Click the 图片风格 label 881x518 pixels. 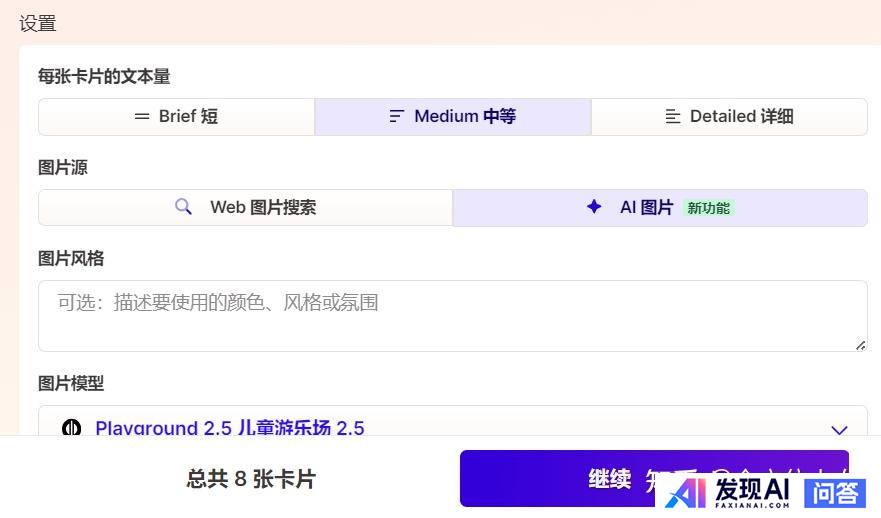[71, 258]
